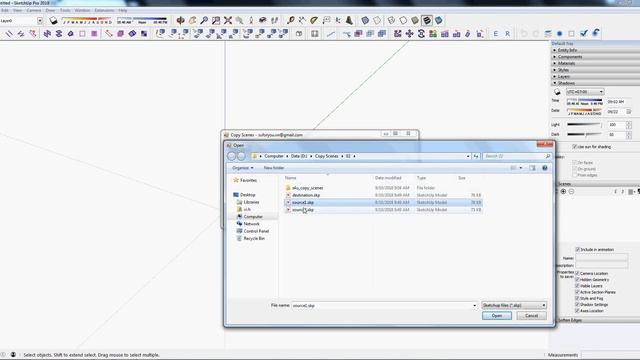Image resolution: width=640 pixels, height=360 pixels.
Task: Select the Text label tool
Action: [326, 20]
